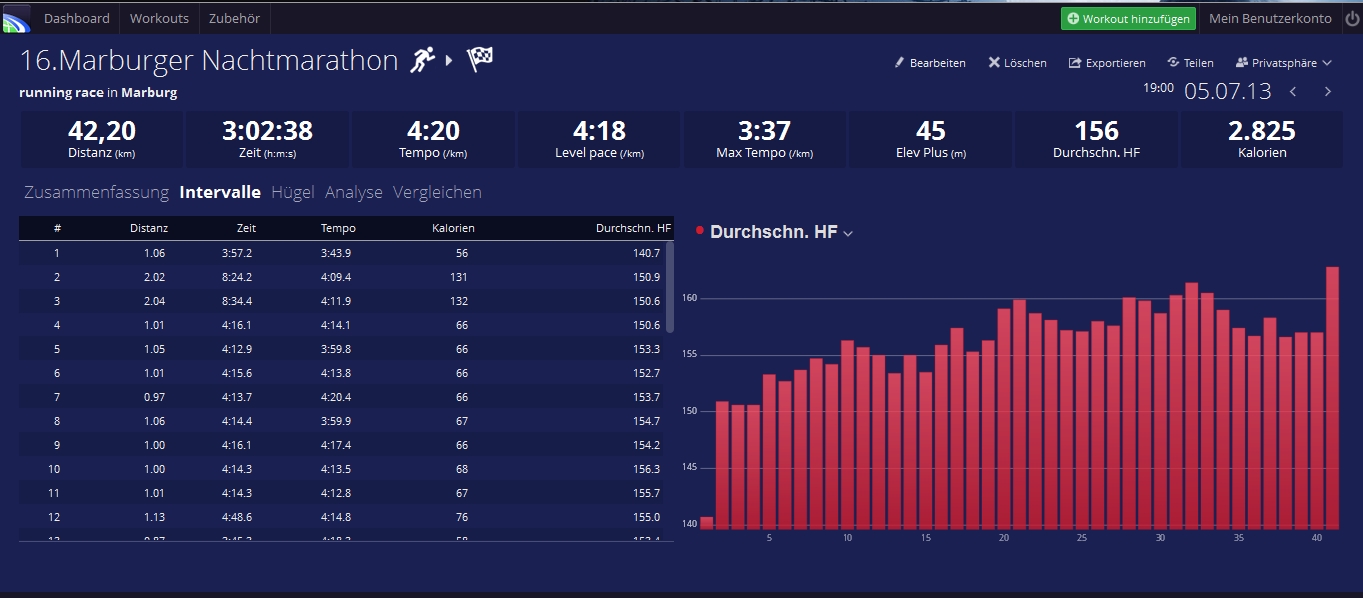Click the checkered race flag icon
This screenshot has height=598, width=1363.
[x=480, y=60]
